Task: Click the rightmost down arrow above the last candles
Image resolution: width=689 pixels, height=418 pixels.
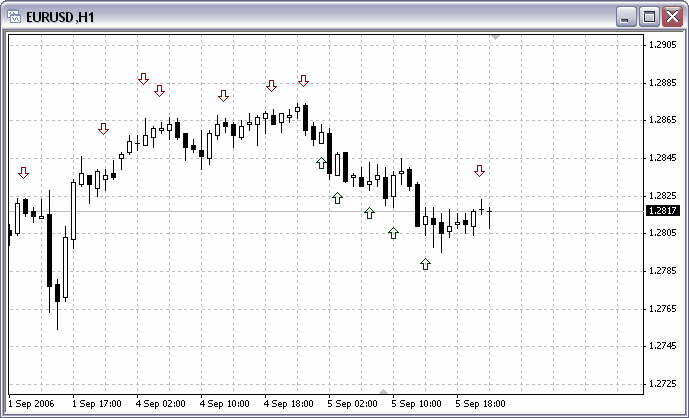Action: pos(480,171)
